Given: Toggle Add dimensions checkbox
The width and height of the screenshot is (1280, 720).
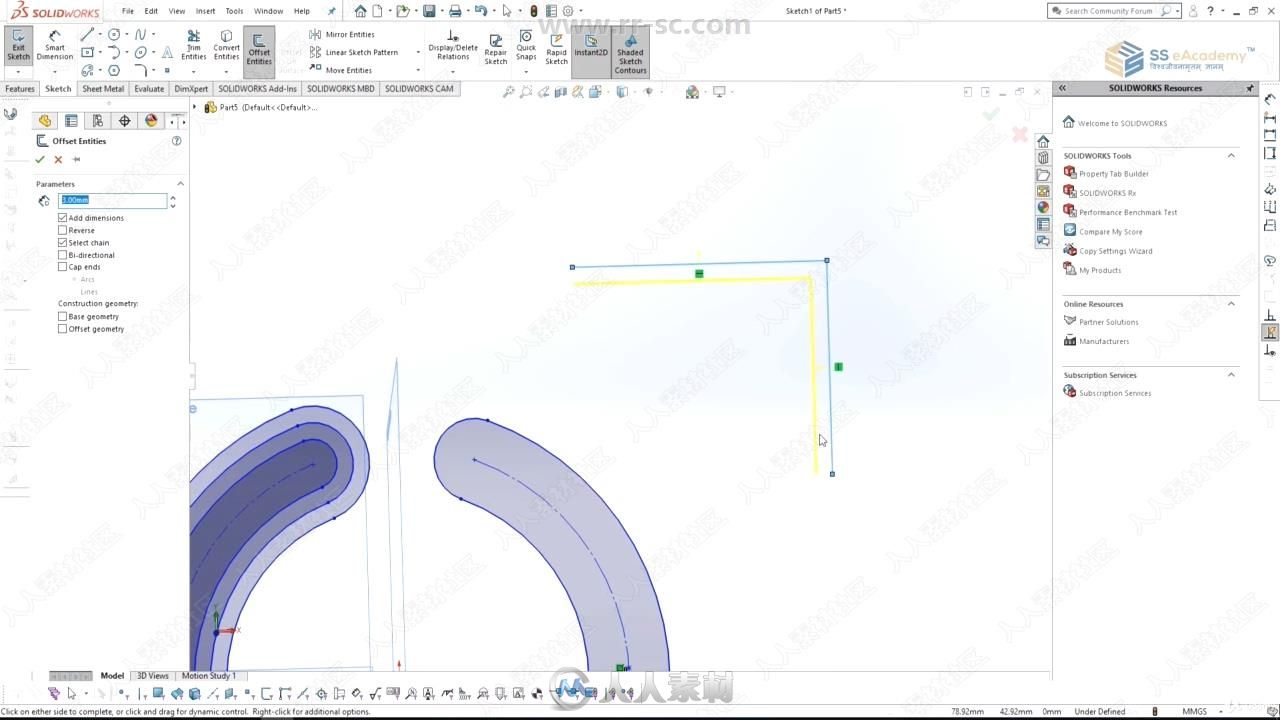Looking at the screenshot, I should point(63,218).
